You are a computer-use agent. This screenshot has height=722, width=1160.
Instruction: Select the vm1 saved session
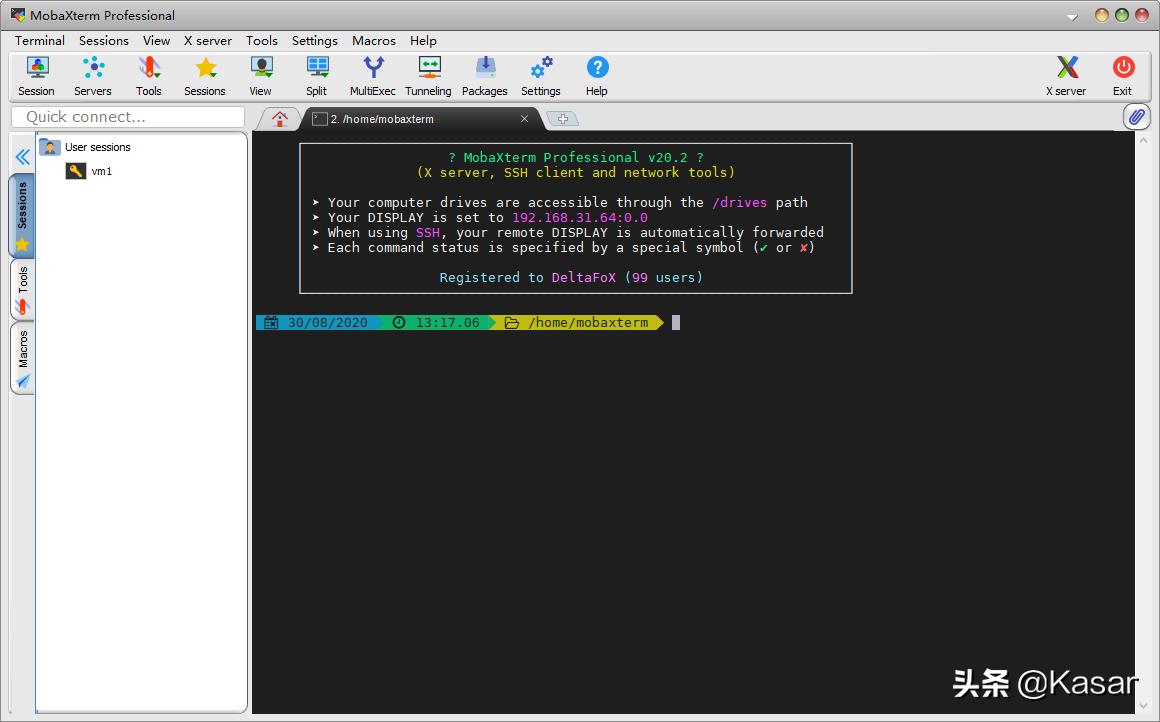coord(101,171)
